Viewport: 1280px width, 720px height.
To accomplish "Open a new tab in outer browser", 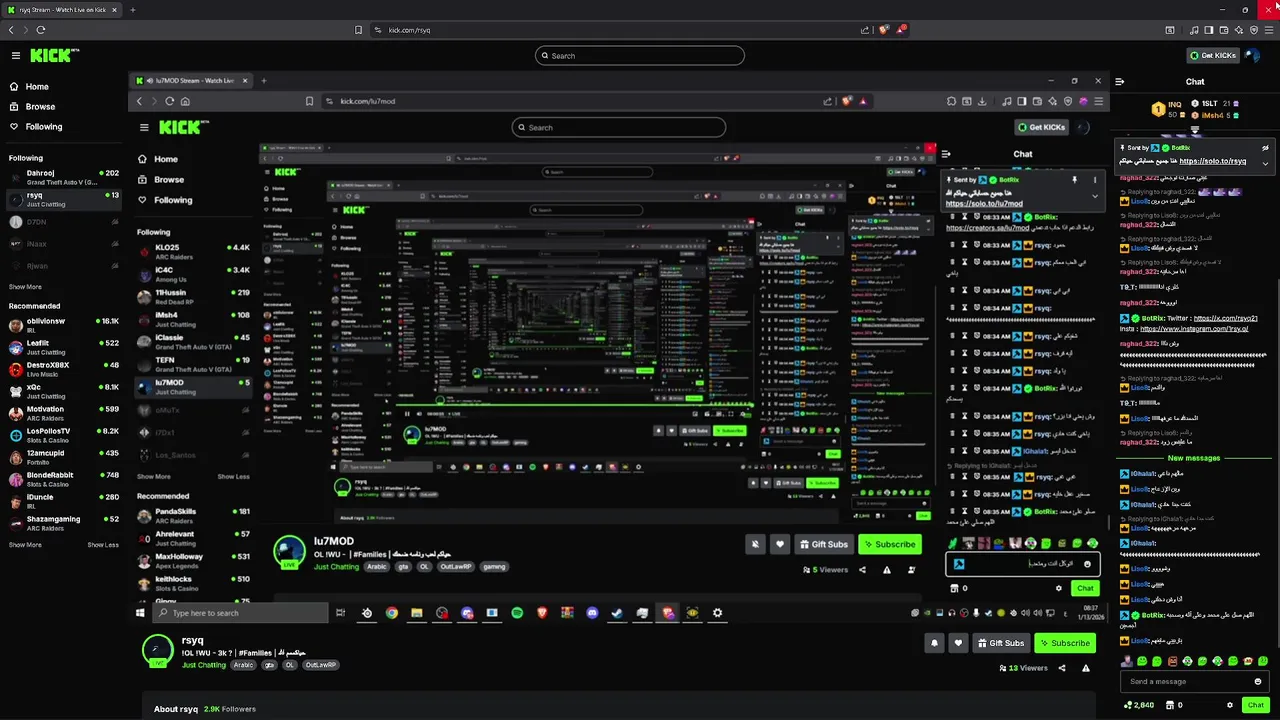I will 132,10.
